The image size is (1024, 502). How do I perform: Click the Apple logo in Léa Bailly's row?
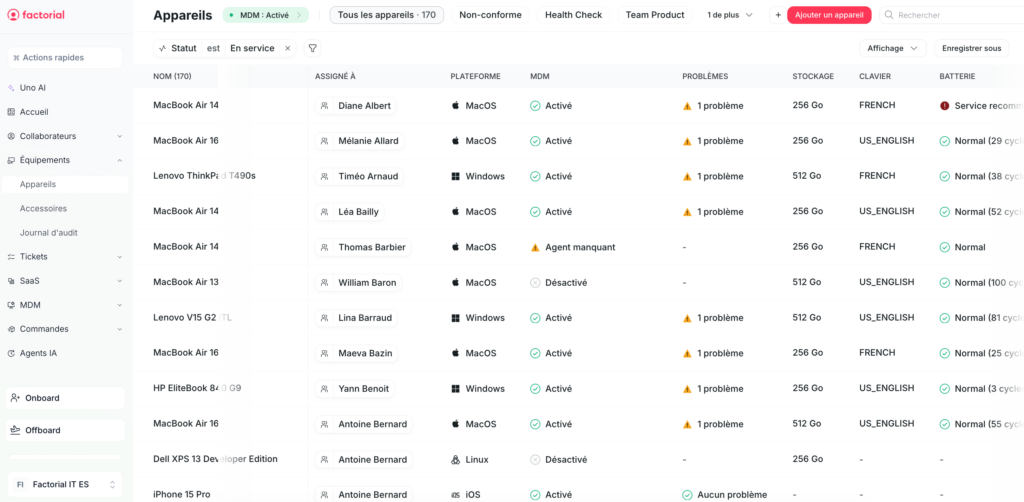455,212
